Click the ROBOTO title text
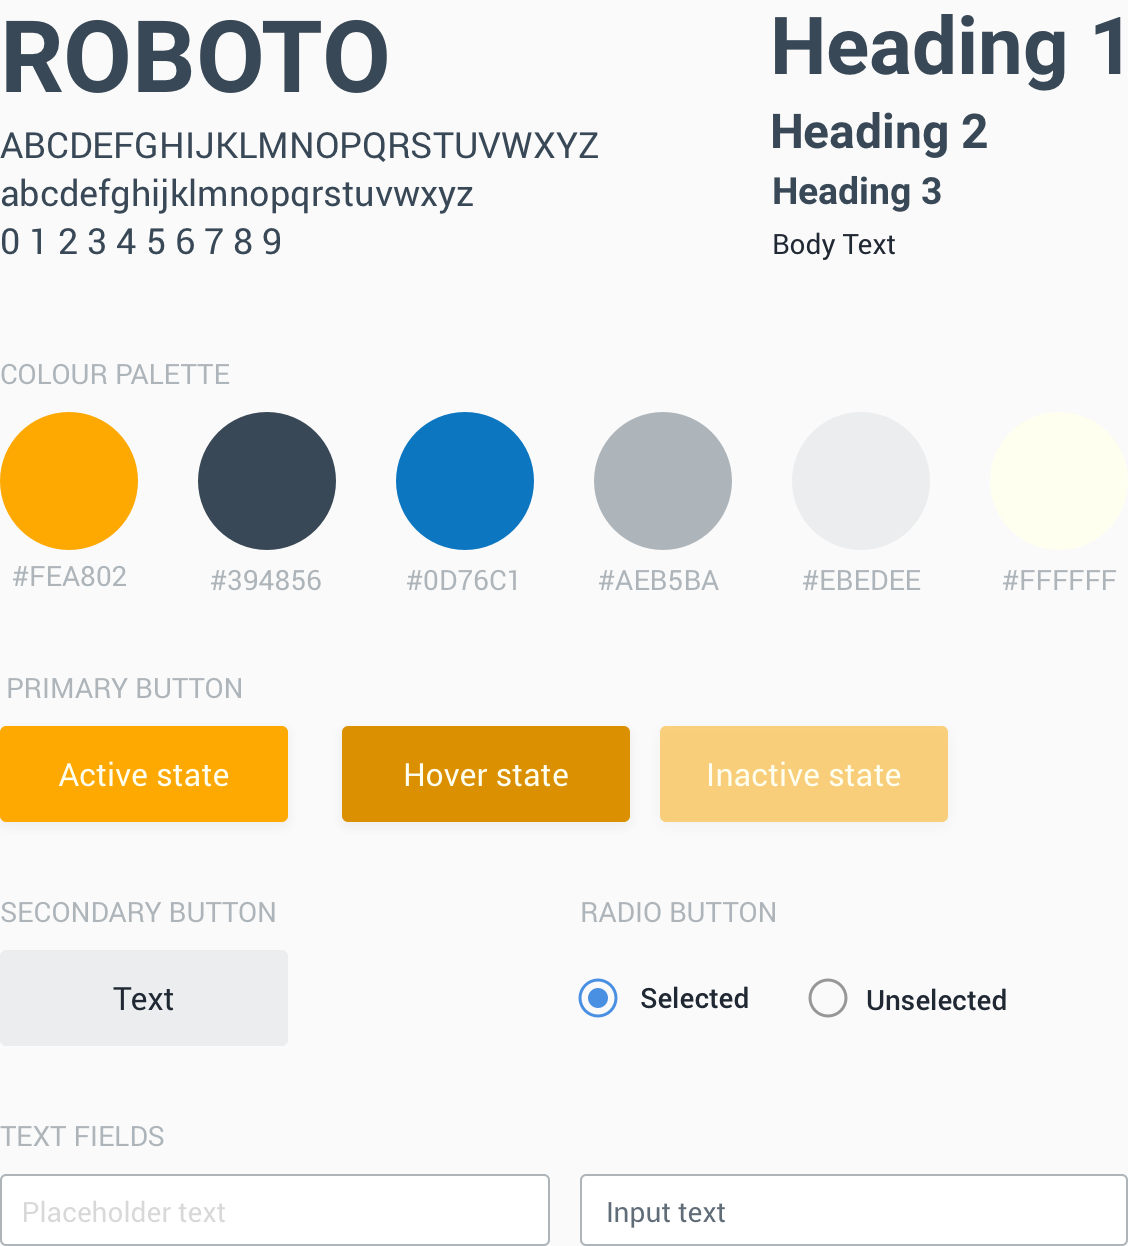This screenshot has height=1246, width=1128. (x=195, y=58)
